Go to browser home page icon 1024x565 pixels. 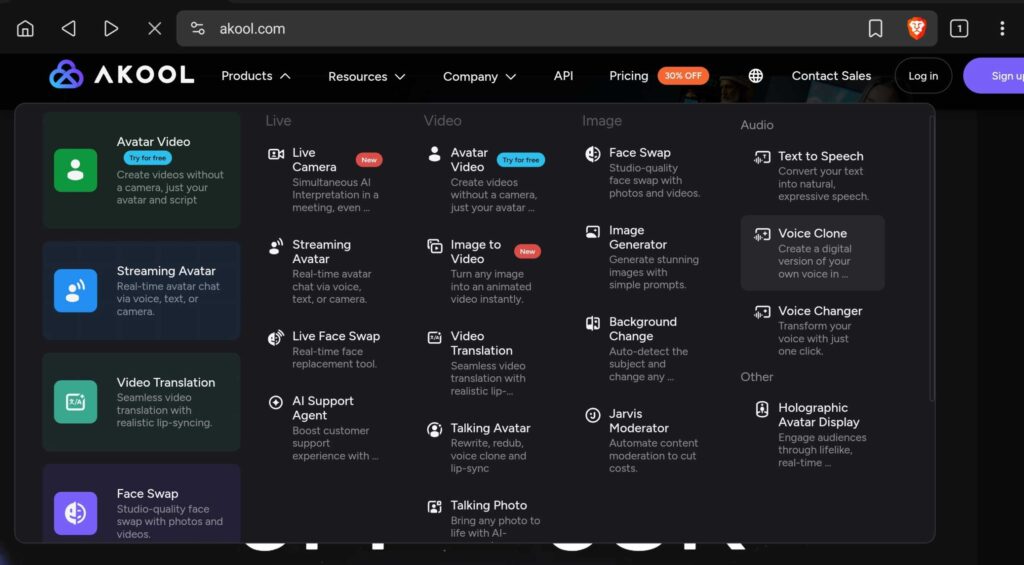25,29
